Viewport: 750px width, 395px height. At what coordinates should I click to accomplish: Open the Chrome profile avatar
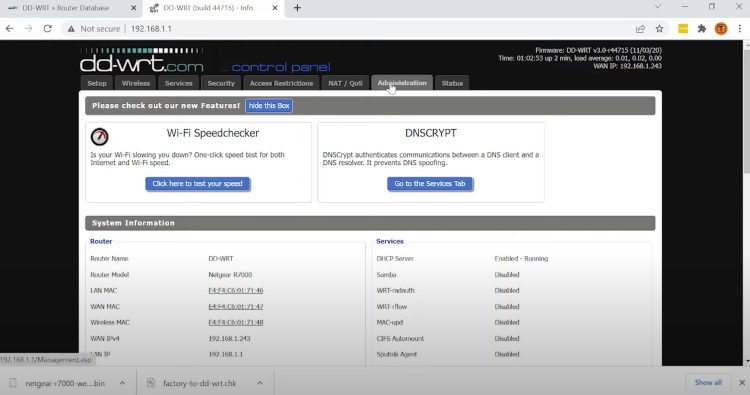pyautogui.click(x=721, y=29)
